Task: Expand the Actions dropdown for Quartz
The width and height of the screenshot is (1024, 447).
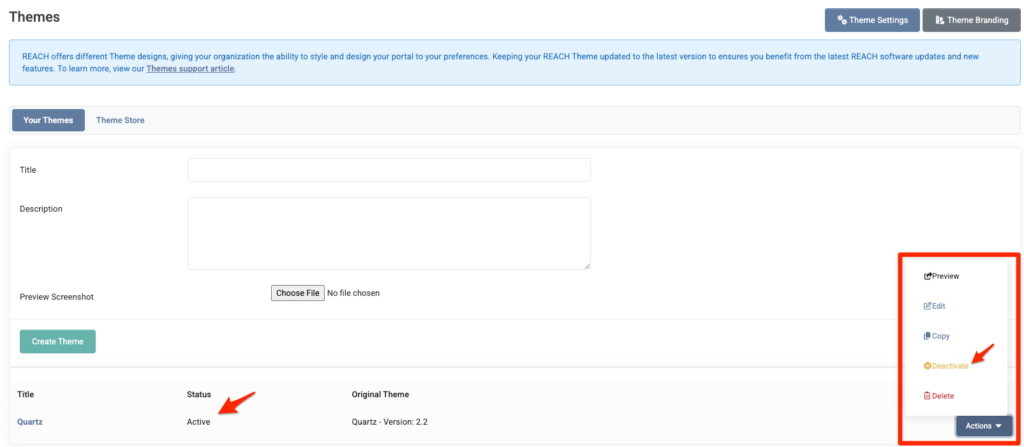Action: click(x=984, y=425)
